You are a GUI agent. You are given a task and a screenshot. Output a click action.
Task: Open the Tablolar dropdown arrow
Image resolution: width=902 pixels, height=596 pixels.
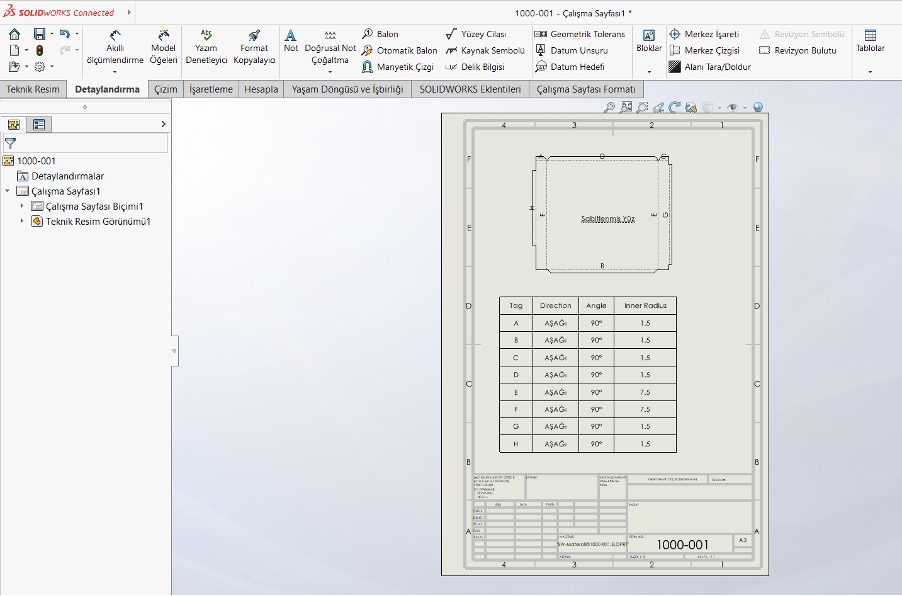870,71
